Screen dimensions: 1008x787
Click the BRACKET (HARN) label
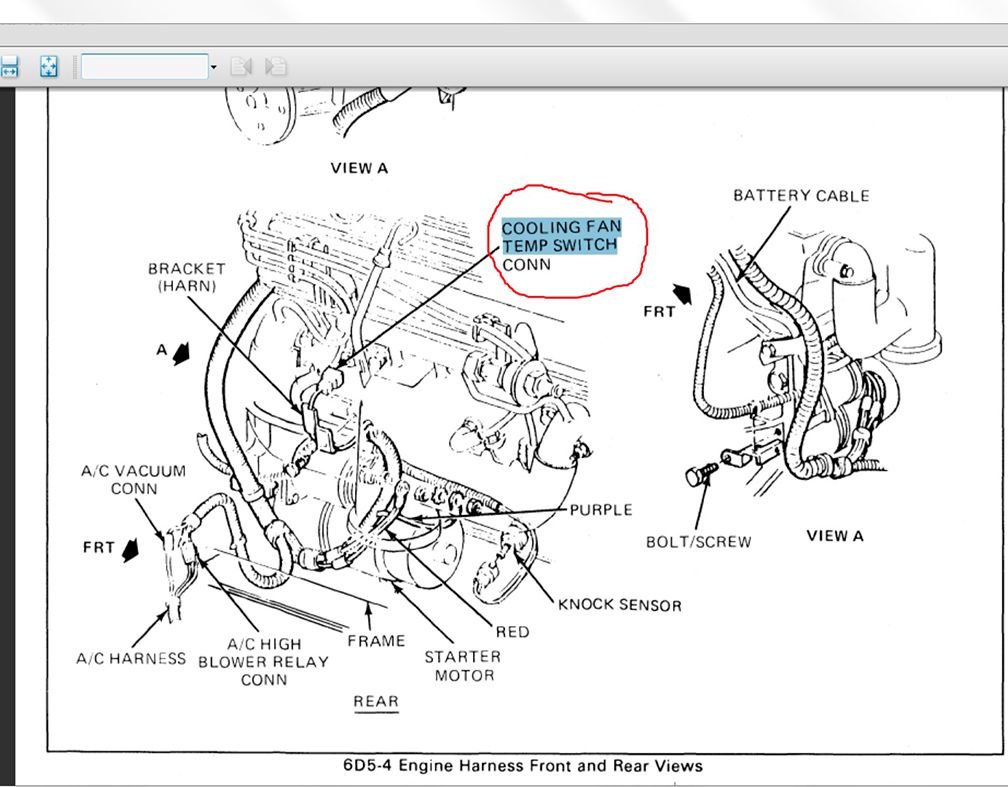point(188,276)
